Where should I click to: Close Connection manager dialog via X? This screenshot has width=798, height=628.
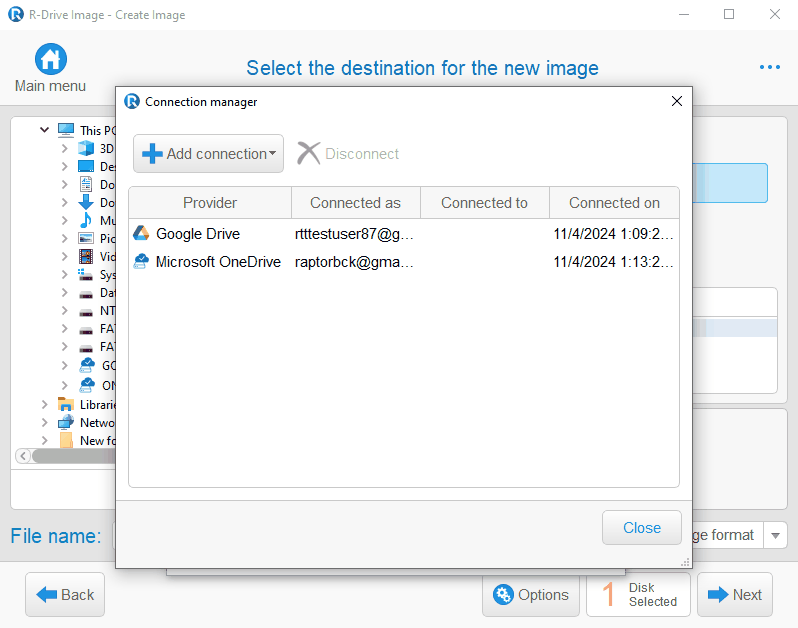676,101
